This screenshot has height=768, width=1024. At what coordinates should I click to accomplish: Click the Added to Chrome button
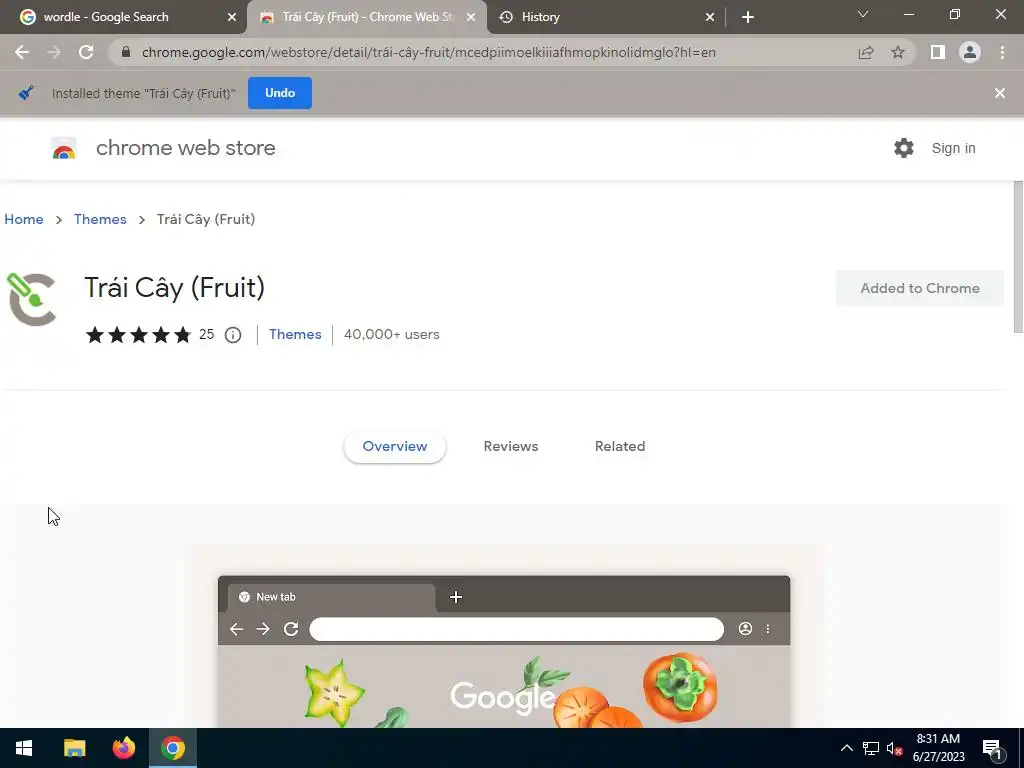coord(920,288)
